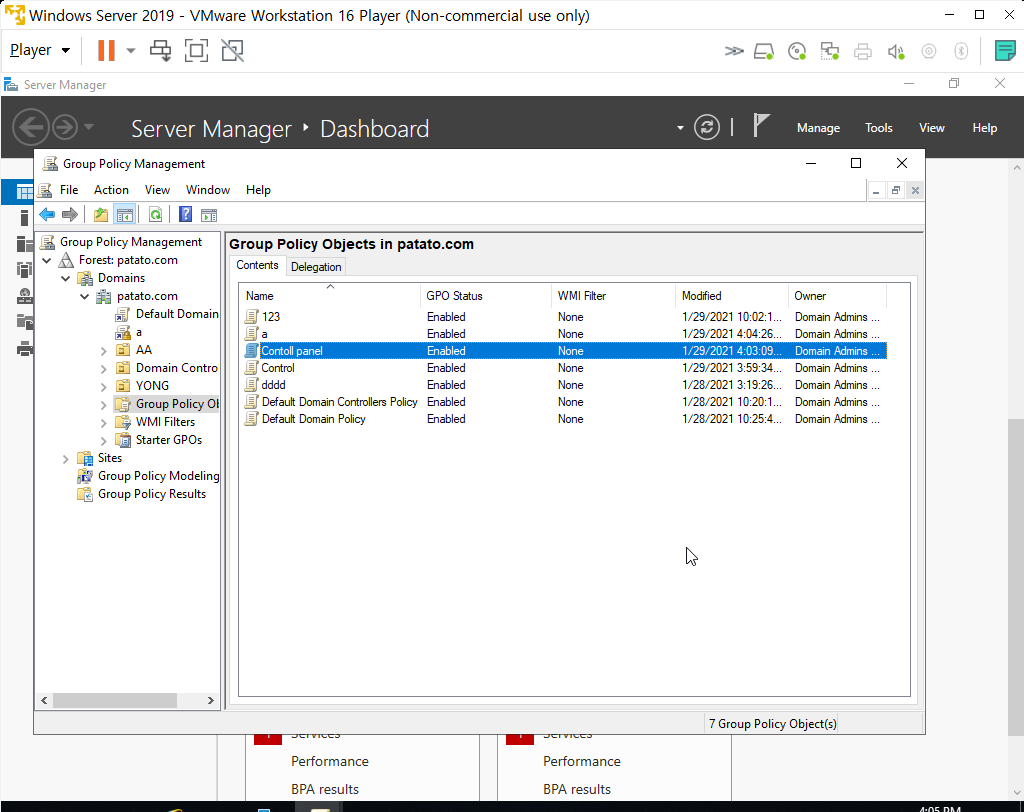This screenshot has height=812, width=1024.
Task: Select the Contents tab
Action: pos(257,265)
